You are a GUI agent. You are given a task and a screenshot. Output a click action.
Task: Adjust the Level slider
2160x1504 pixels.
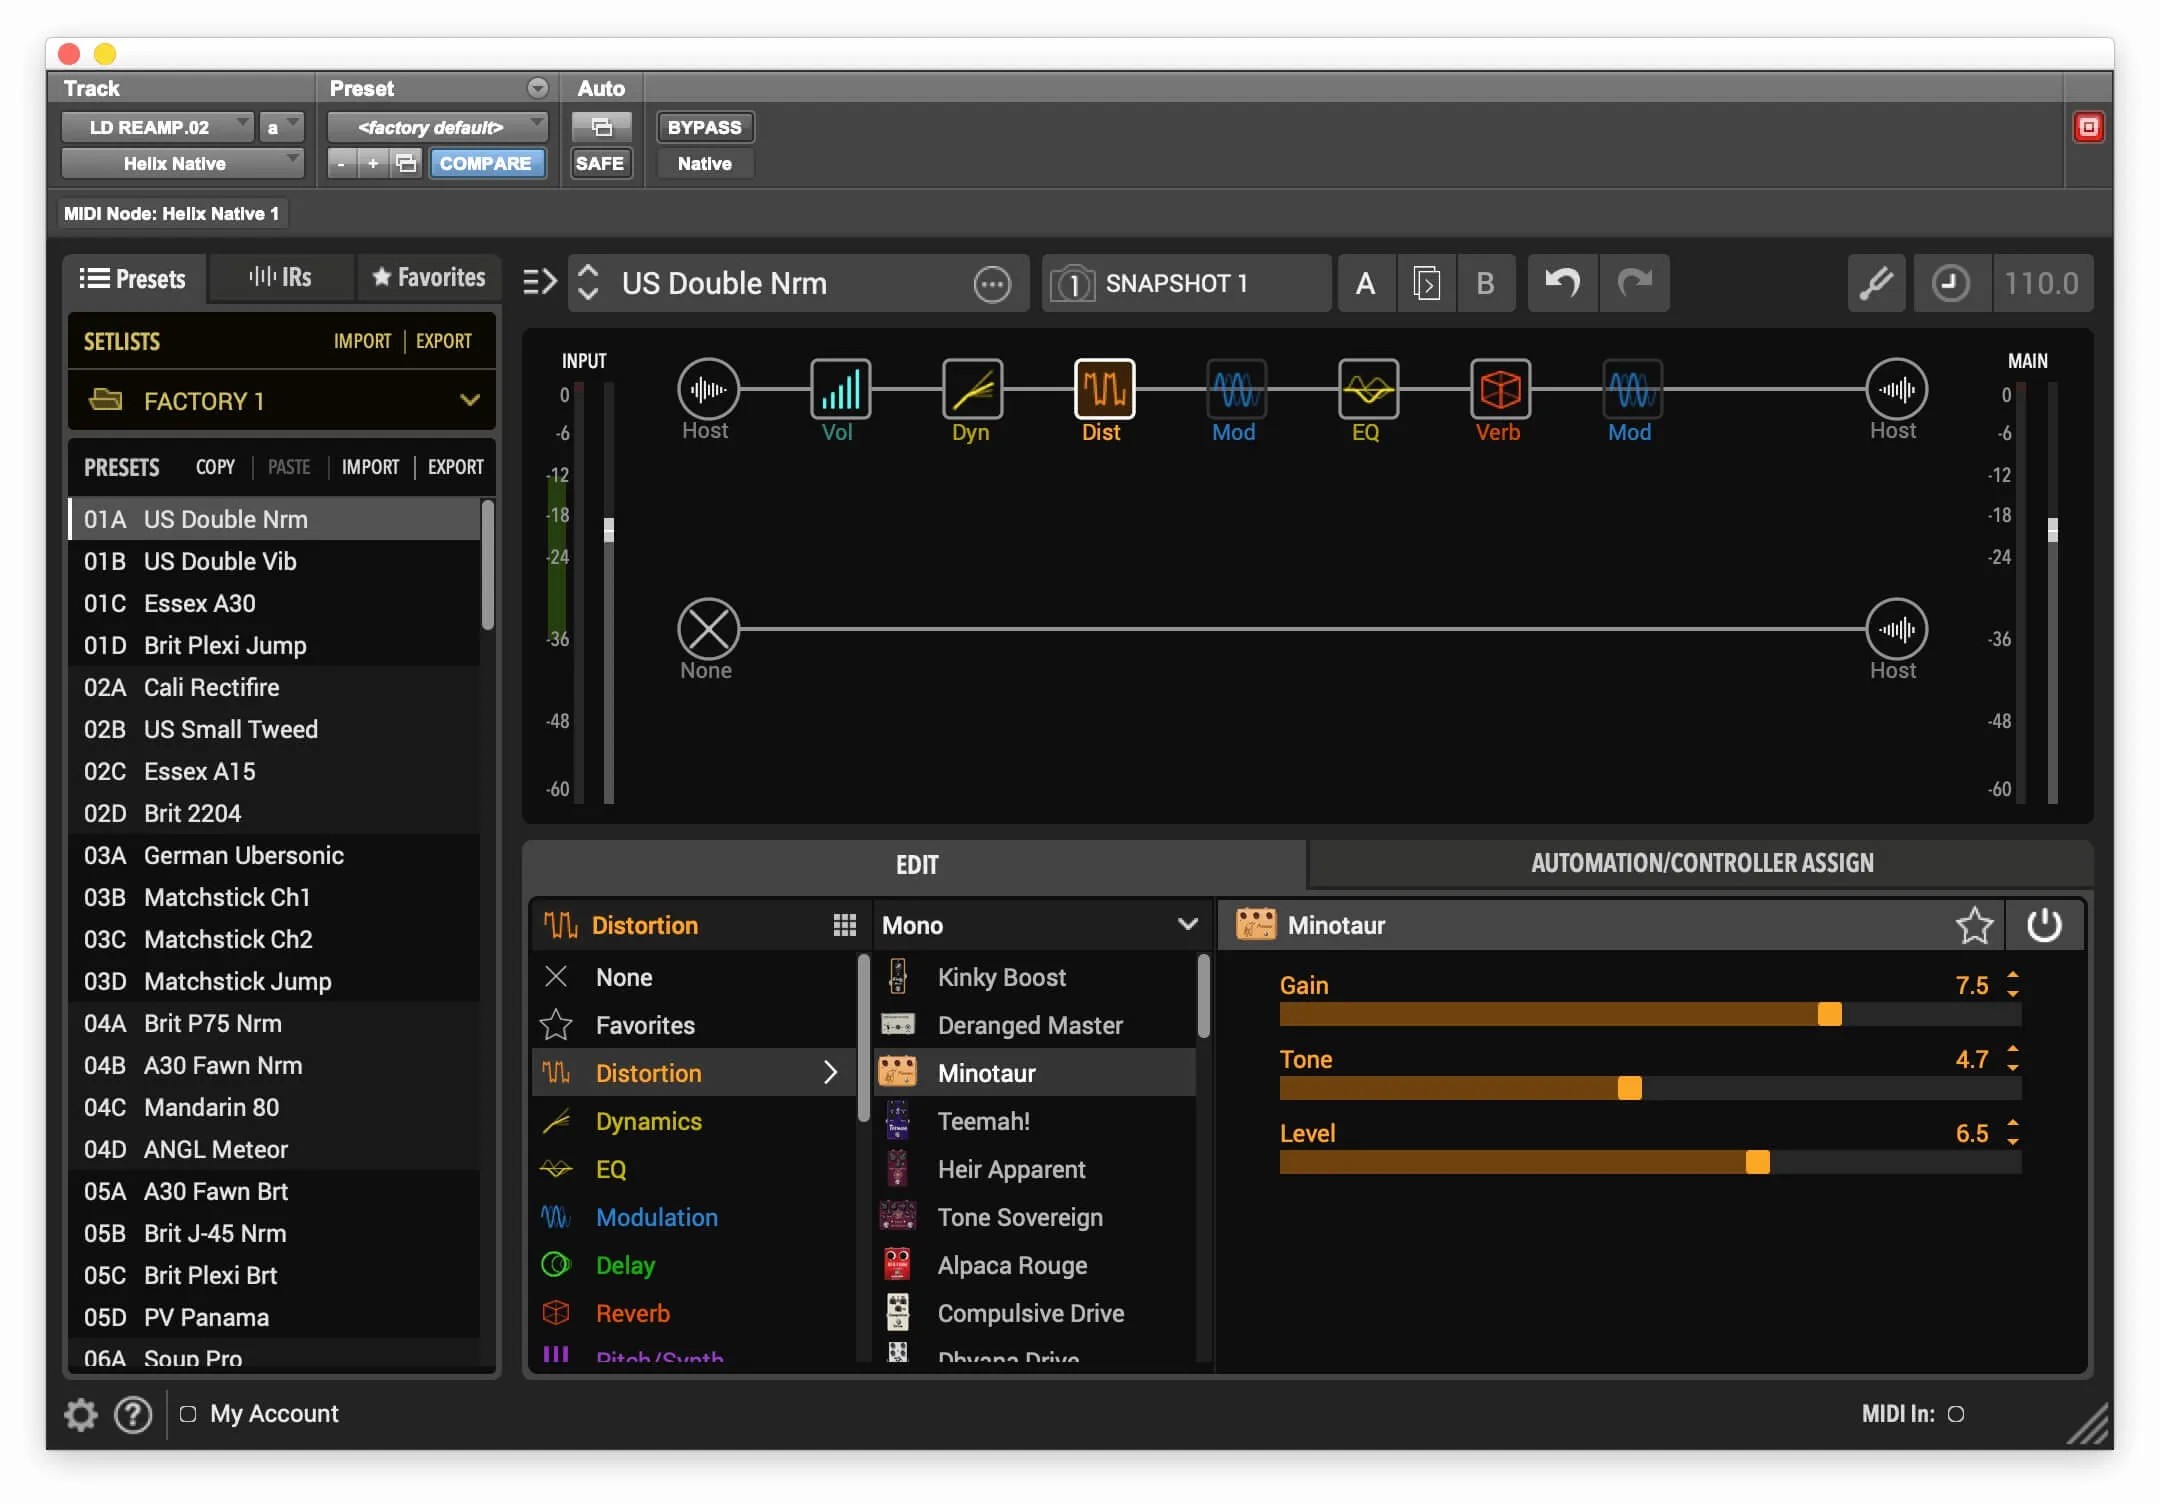[1650, 1162]
